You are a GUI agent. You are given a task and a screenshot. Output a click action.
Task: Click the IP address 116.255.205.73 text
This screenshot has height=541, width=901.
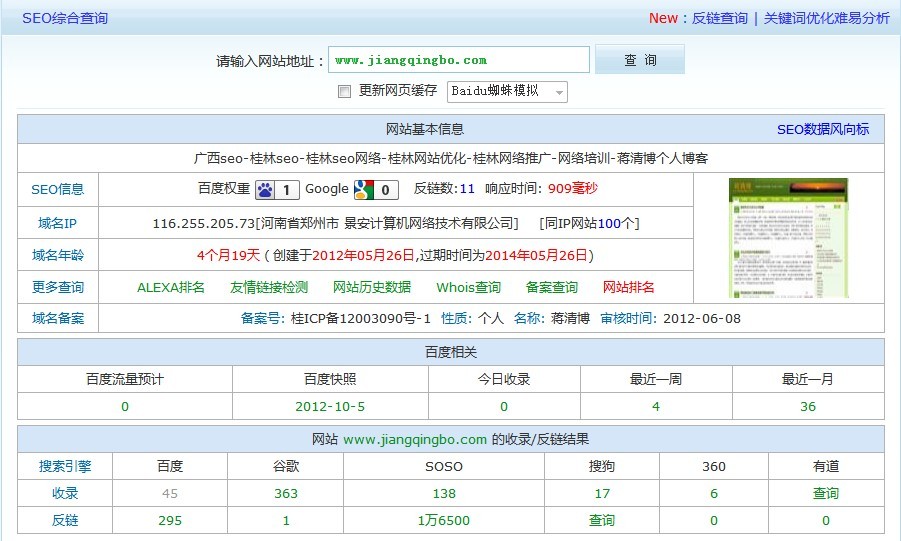click(x=203, y=224)
